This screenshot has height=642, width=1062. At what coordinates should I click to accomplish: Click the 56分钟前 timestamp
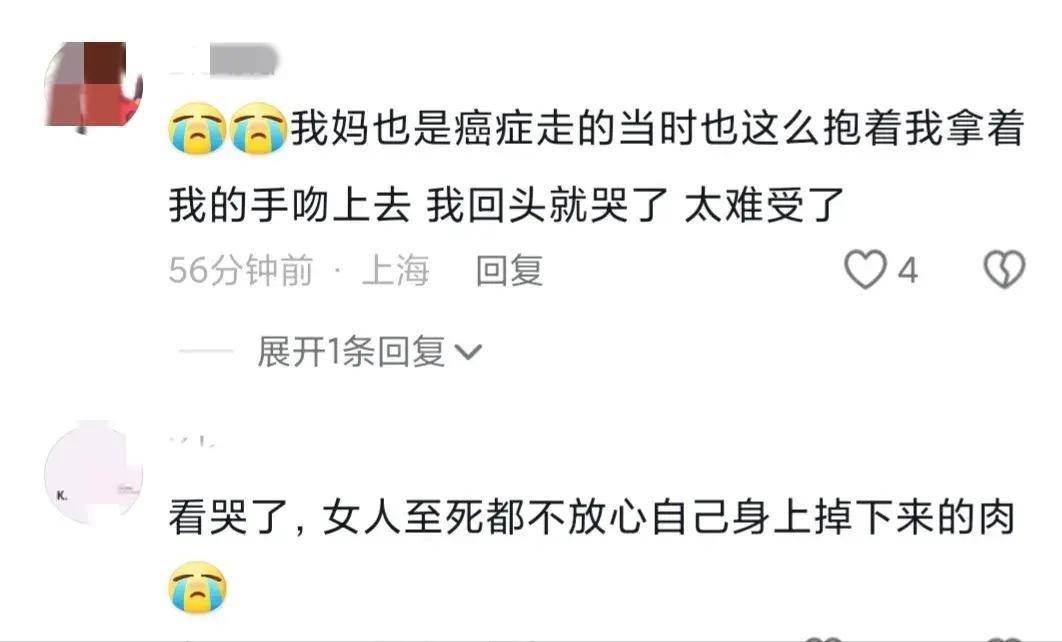(241, 270)
